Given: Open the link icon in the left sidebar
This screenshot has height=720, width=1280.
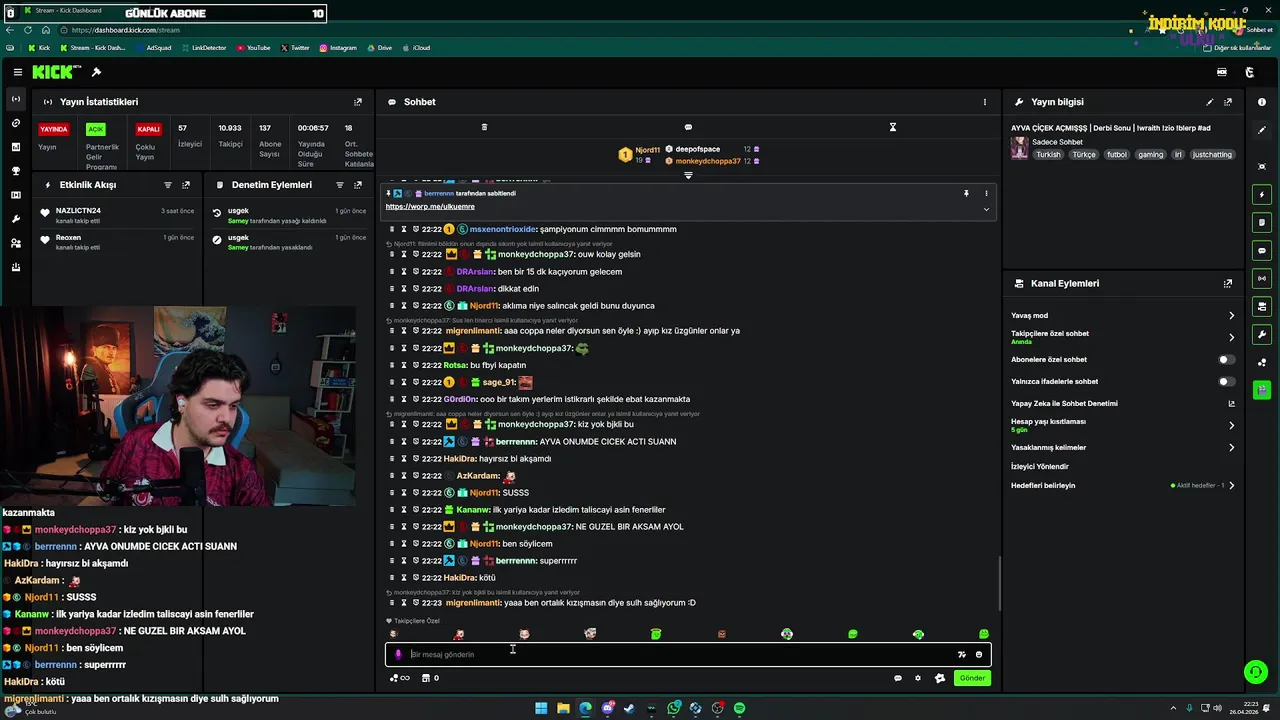Looking at the screenshot, I should tap(15, 123).
